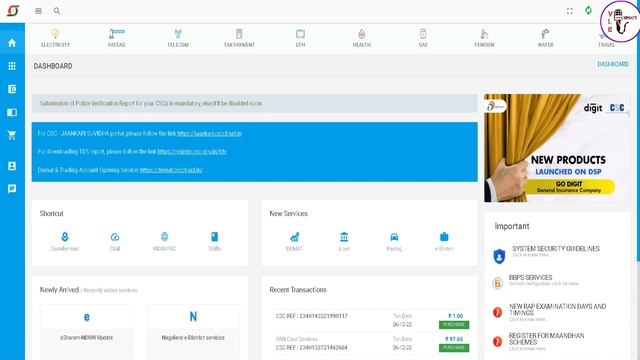640x360 pixels.
Task: Open the Home icon in the sidebar
Action: 12,43
